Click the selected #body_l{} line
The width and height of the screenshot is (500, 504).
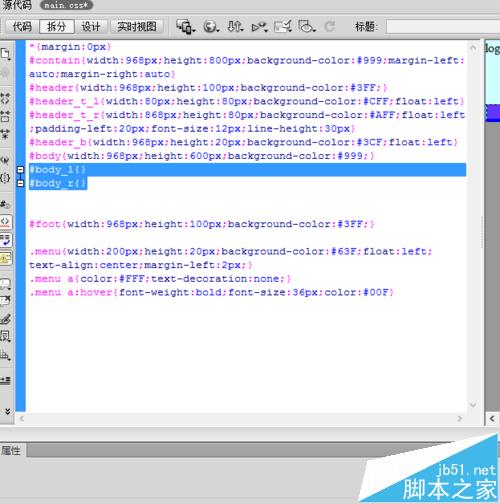247,170
